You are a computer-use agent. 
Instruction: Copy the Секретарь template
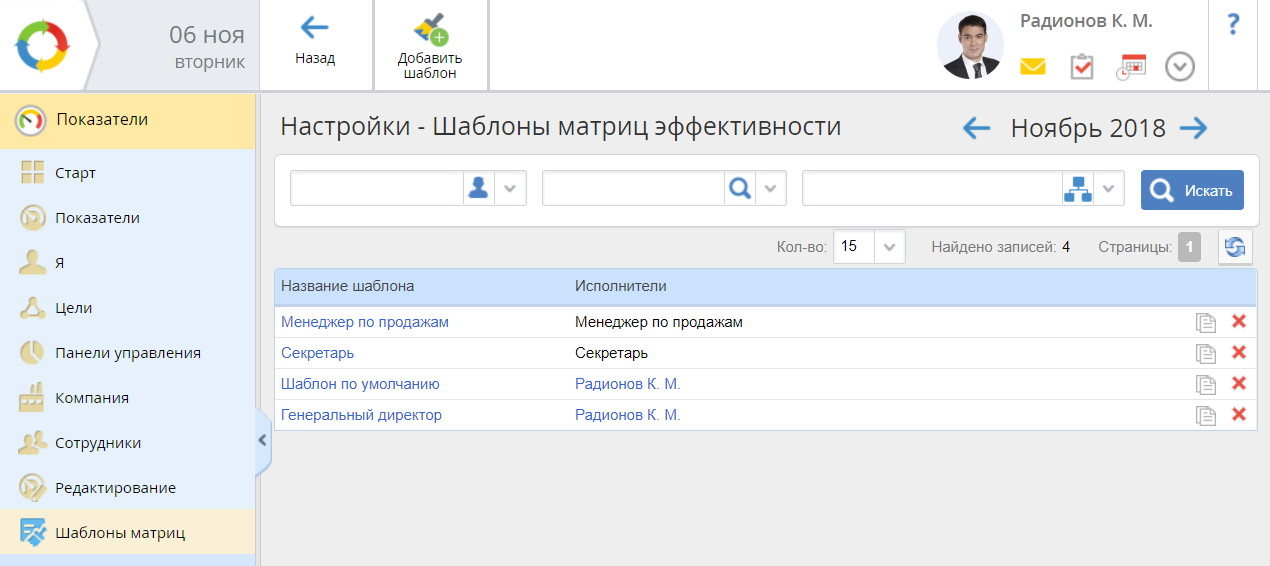(1206, 353)
